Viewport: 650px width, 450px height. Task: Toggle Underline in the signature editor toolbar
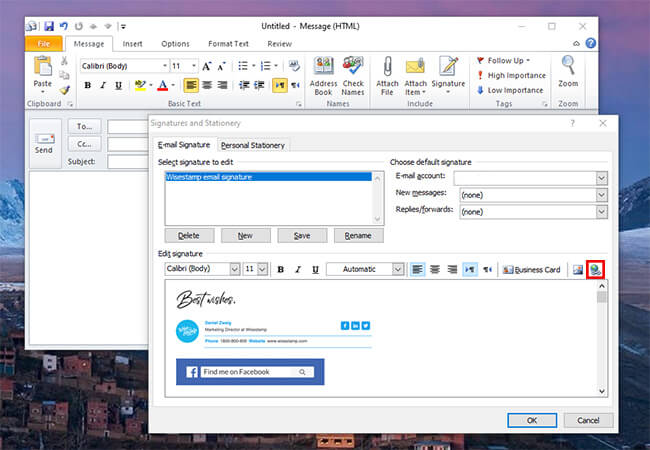pos(315,269)
